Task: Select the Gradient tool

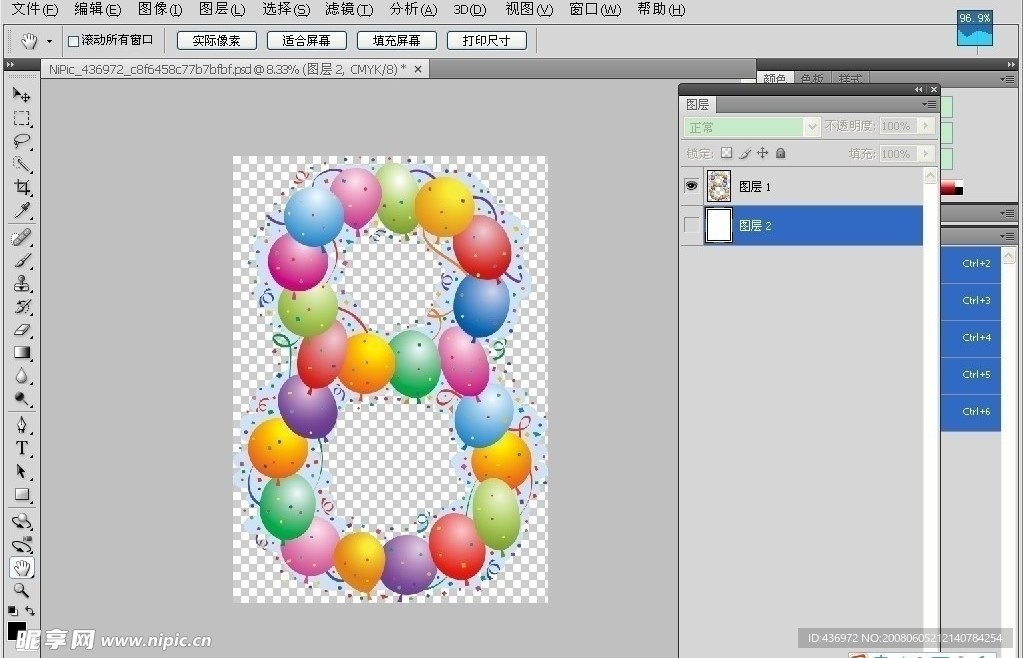Action: tap(22, 353)
